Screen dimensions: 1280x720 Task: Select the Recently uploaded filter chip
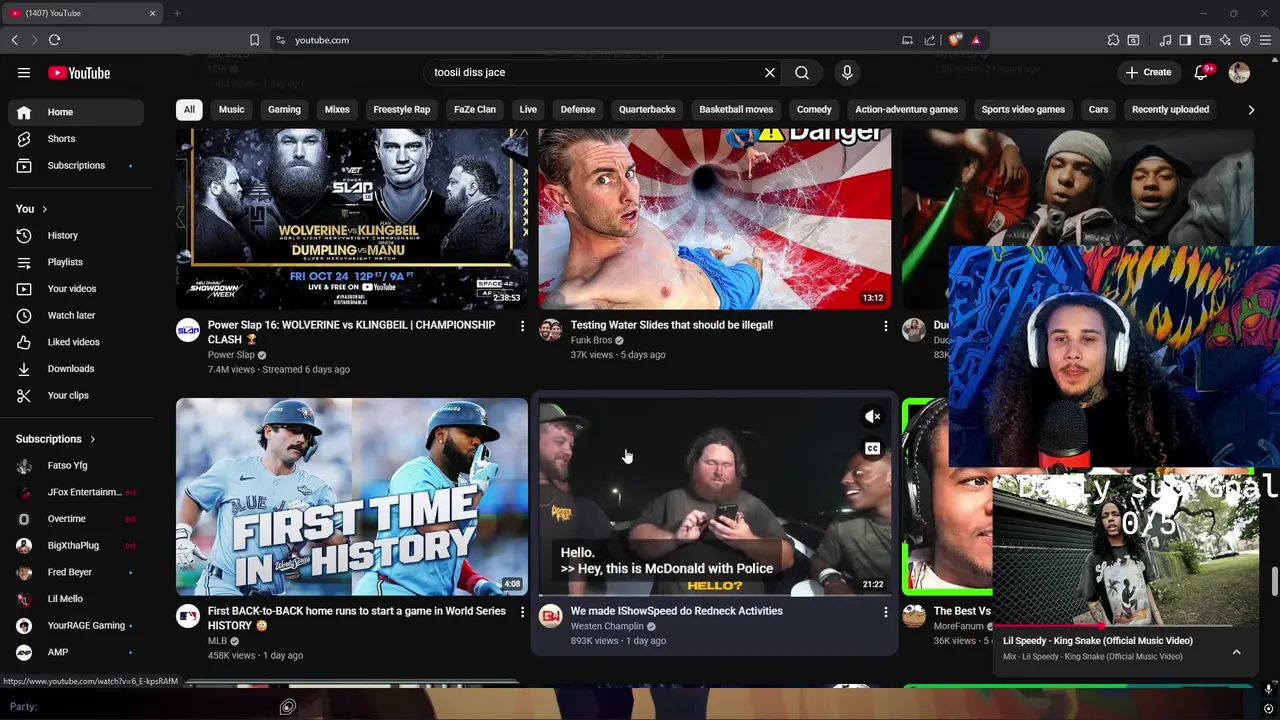coord(1170,109)
